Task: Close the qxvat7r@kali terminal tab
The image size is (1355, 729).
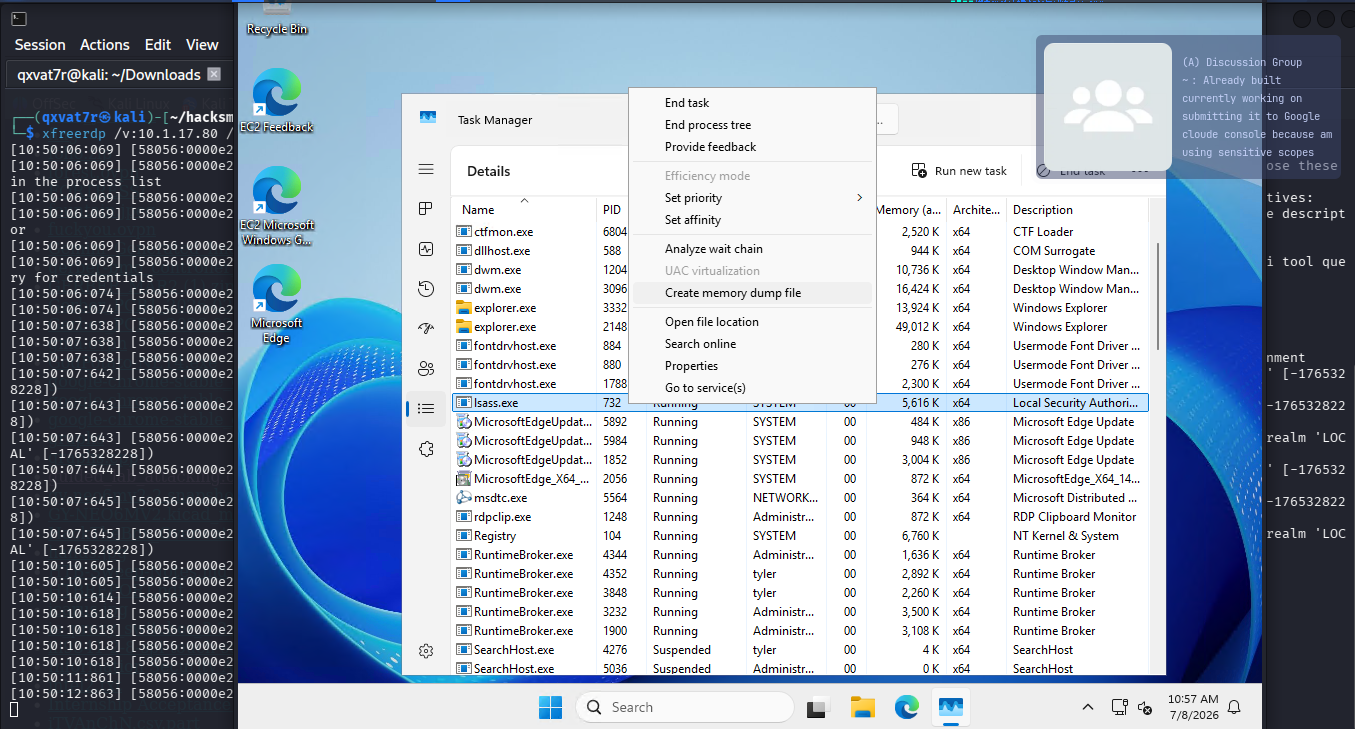Action: [214, 74]
